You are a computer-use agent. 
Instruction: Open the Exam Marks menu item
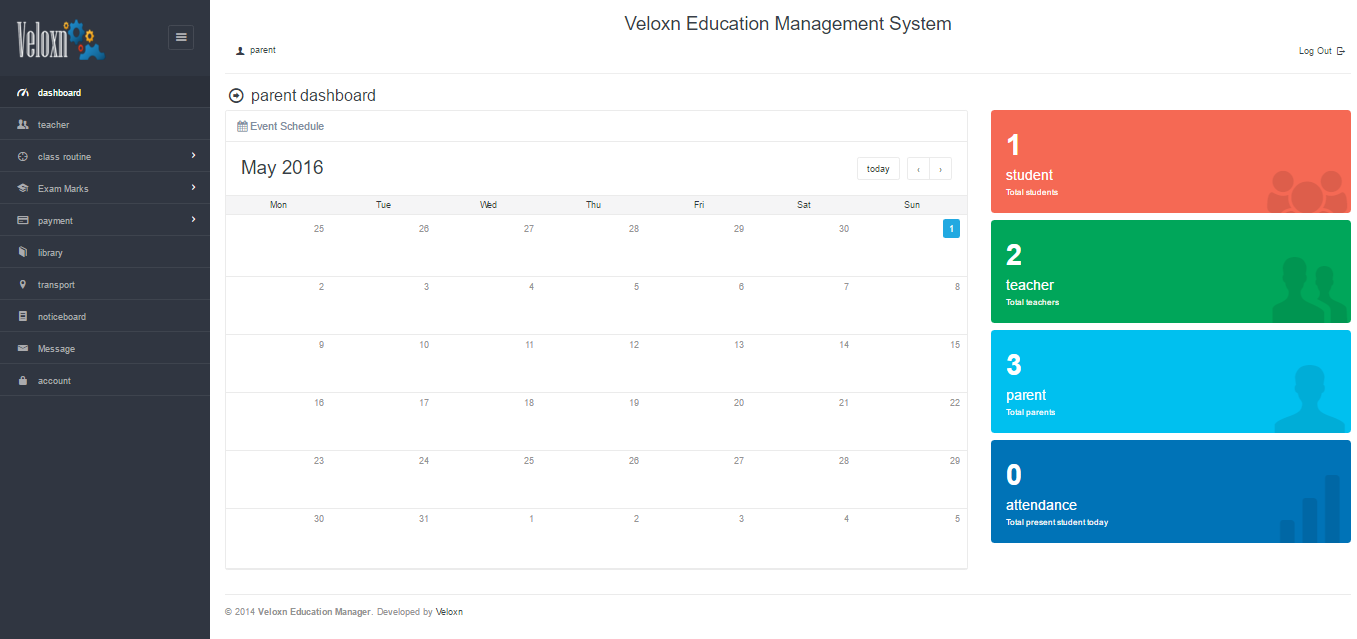pos(63,189)
